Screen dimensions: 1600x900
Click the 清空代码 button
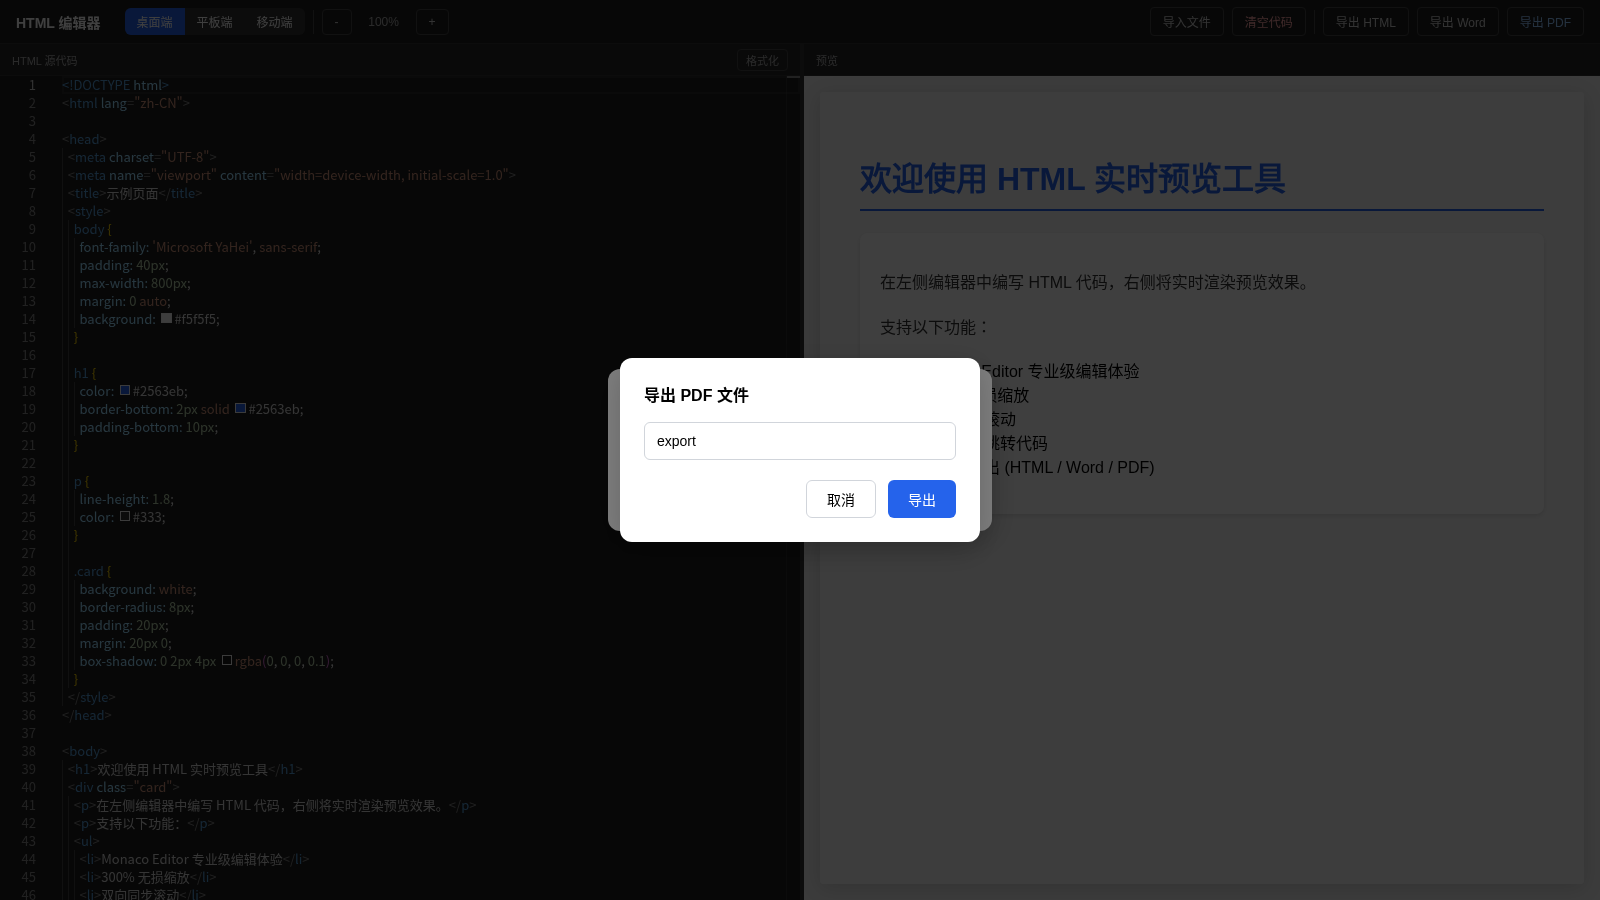tap(1268, 22)
